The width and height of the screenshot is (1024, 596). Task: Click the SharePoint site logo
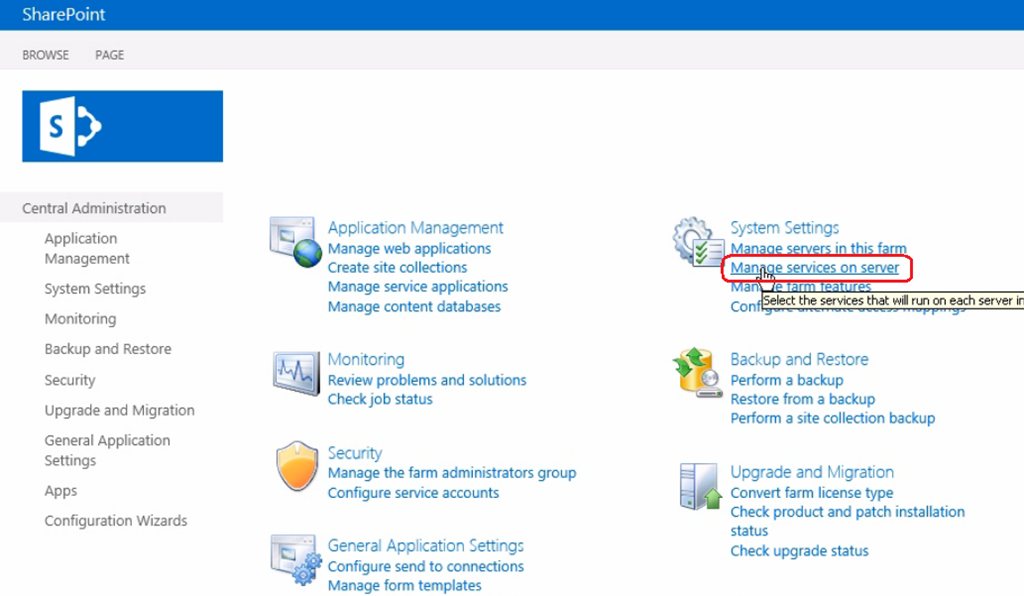click(x=122, y=126)
